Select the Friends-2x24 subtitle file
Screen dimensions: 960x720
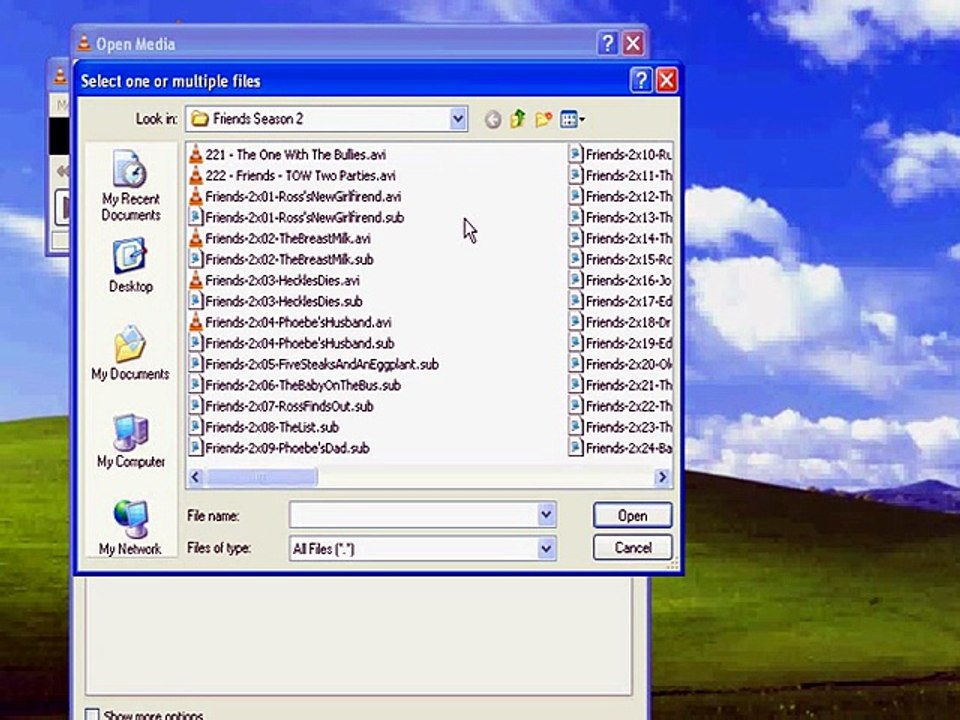[x=620, y=448]
